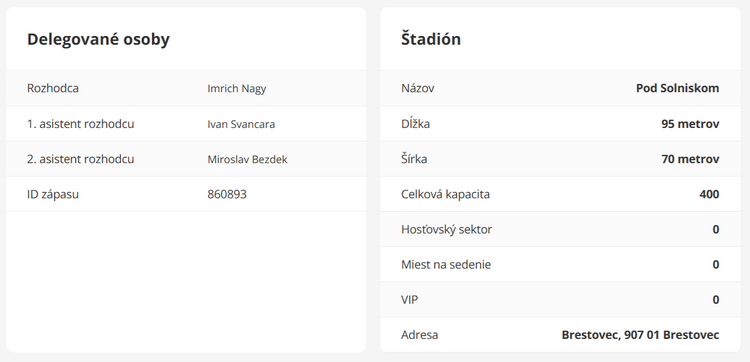Click the stadium name Pod Solniskom
The image size is (750, 362).
[x=677, y=88]
